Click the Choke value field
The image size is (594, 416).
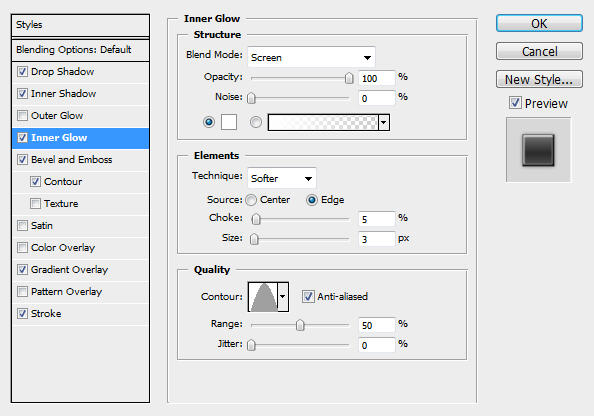(x=377, y=219)
